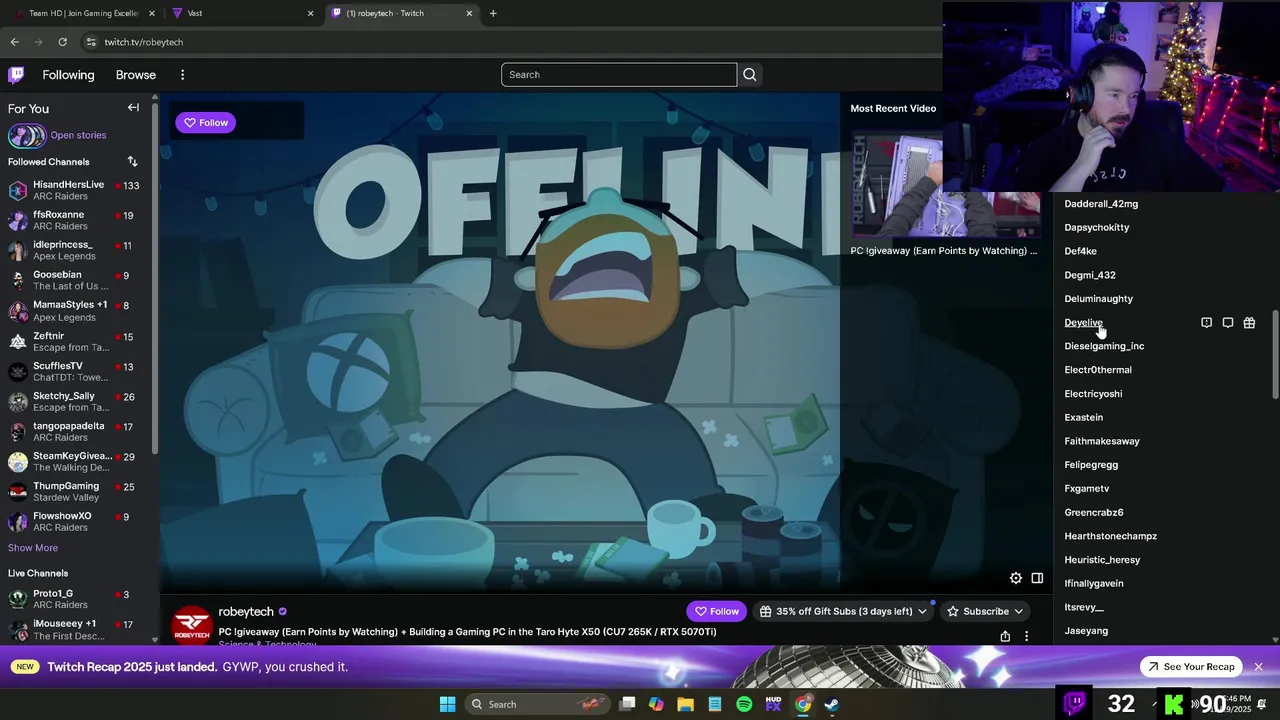Click robeytech channel name

point(246,612)
